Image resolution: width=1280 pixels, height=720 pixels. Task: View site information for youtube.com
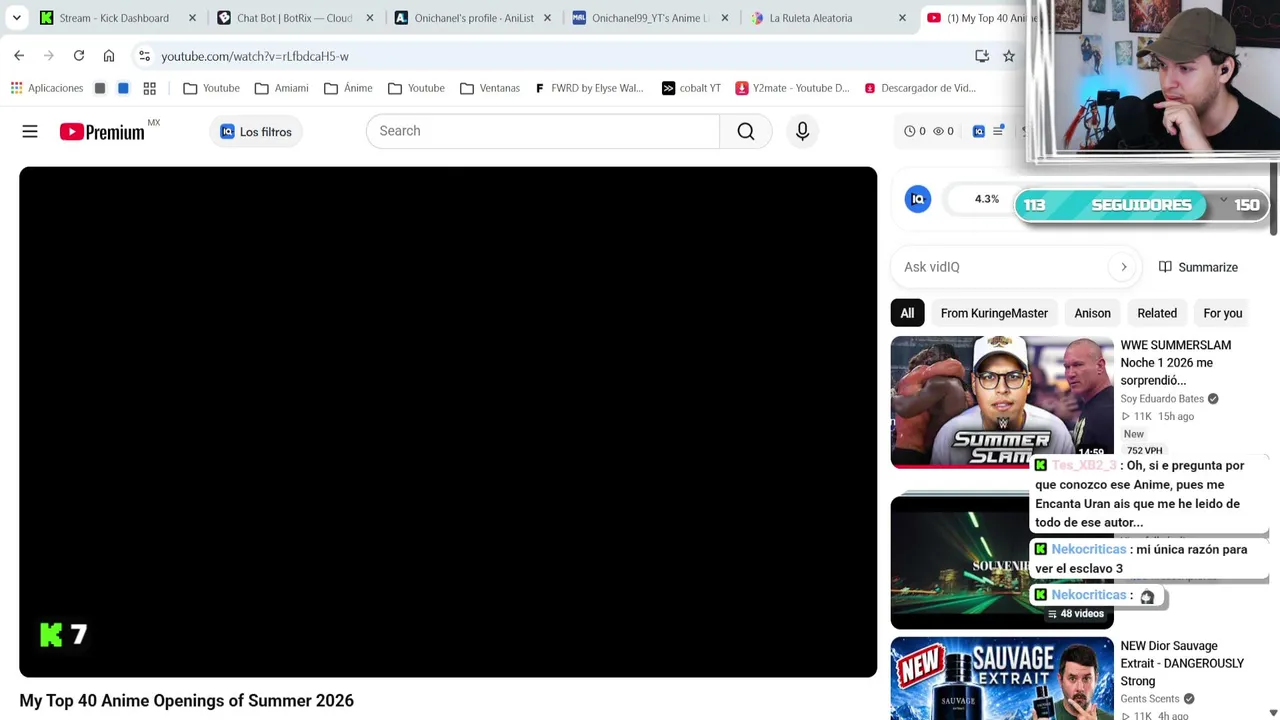(144, 56)
